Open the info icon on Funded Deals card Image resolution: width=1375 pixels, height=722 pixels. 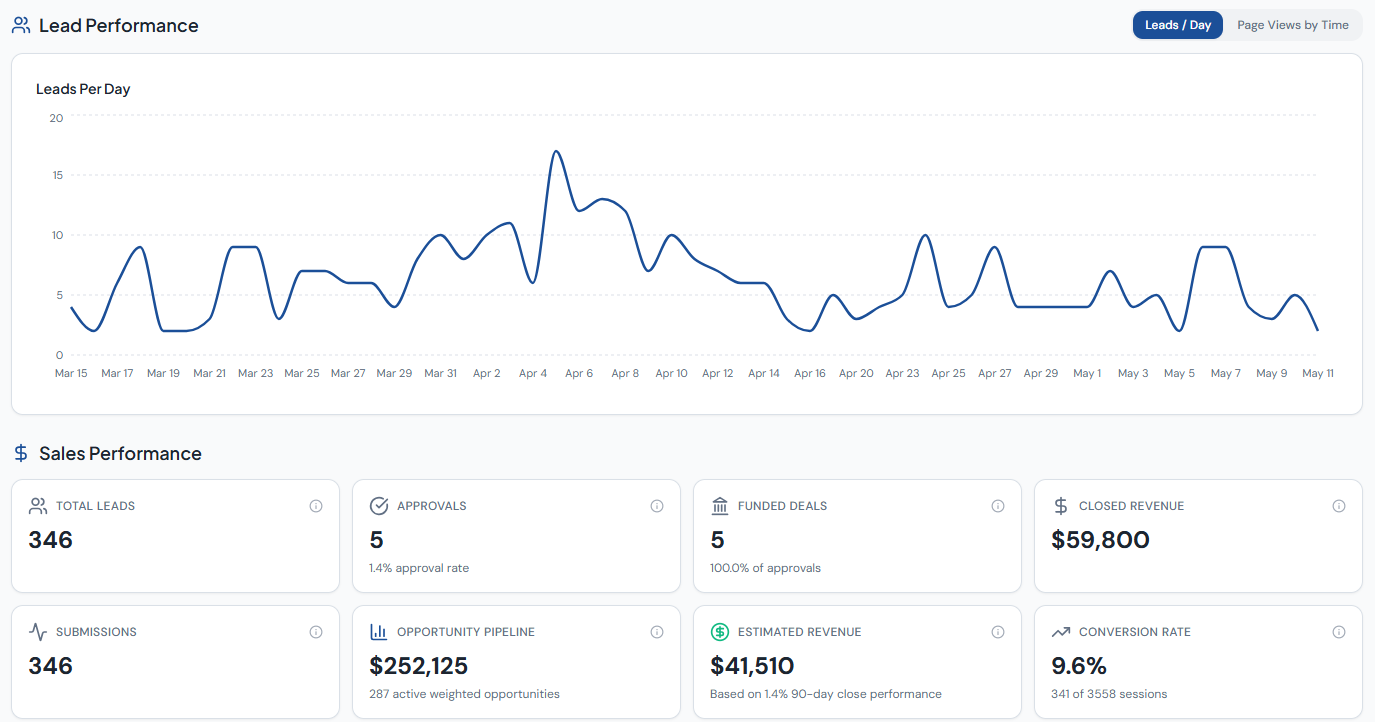click(x=998, y=506)
